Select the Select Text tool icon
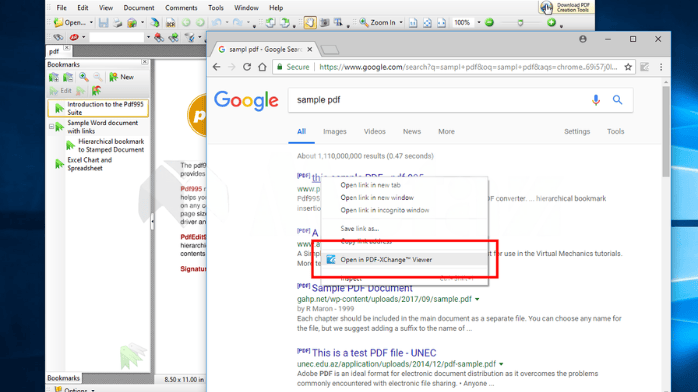698x392 pixels. pyautogui.click(x=338, y=22)
